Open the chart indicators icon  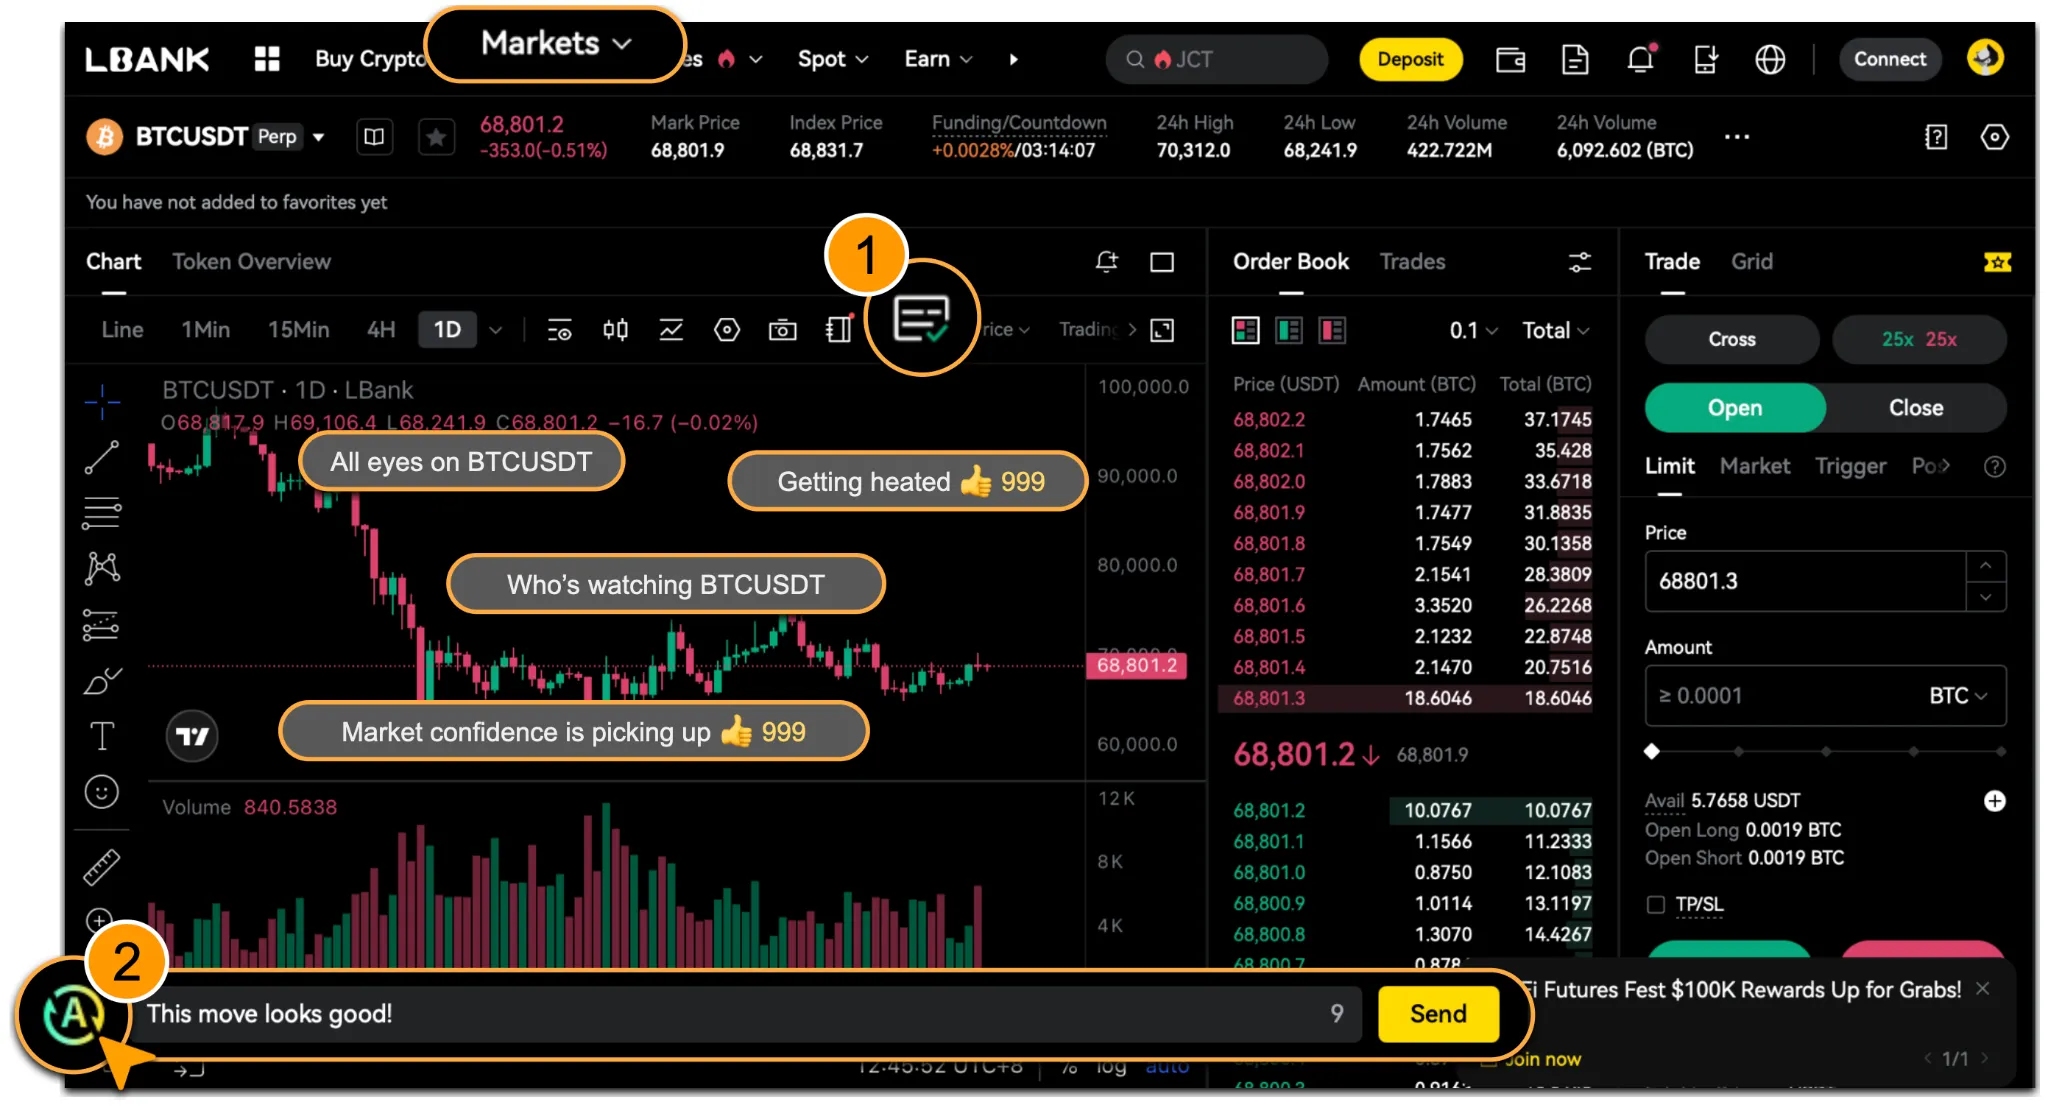671,330
